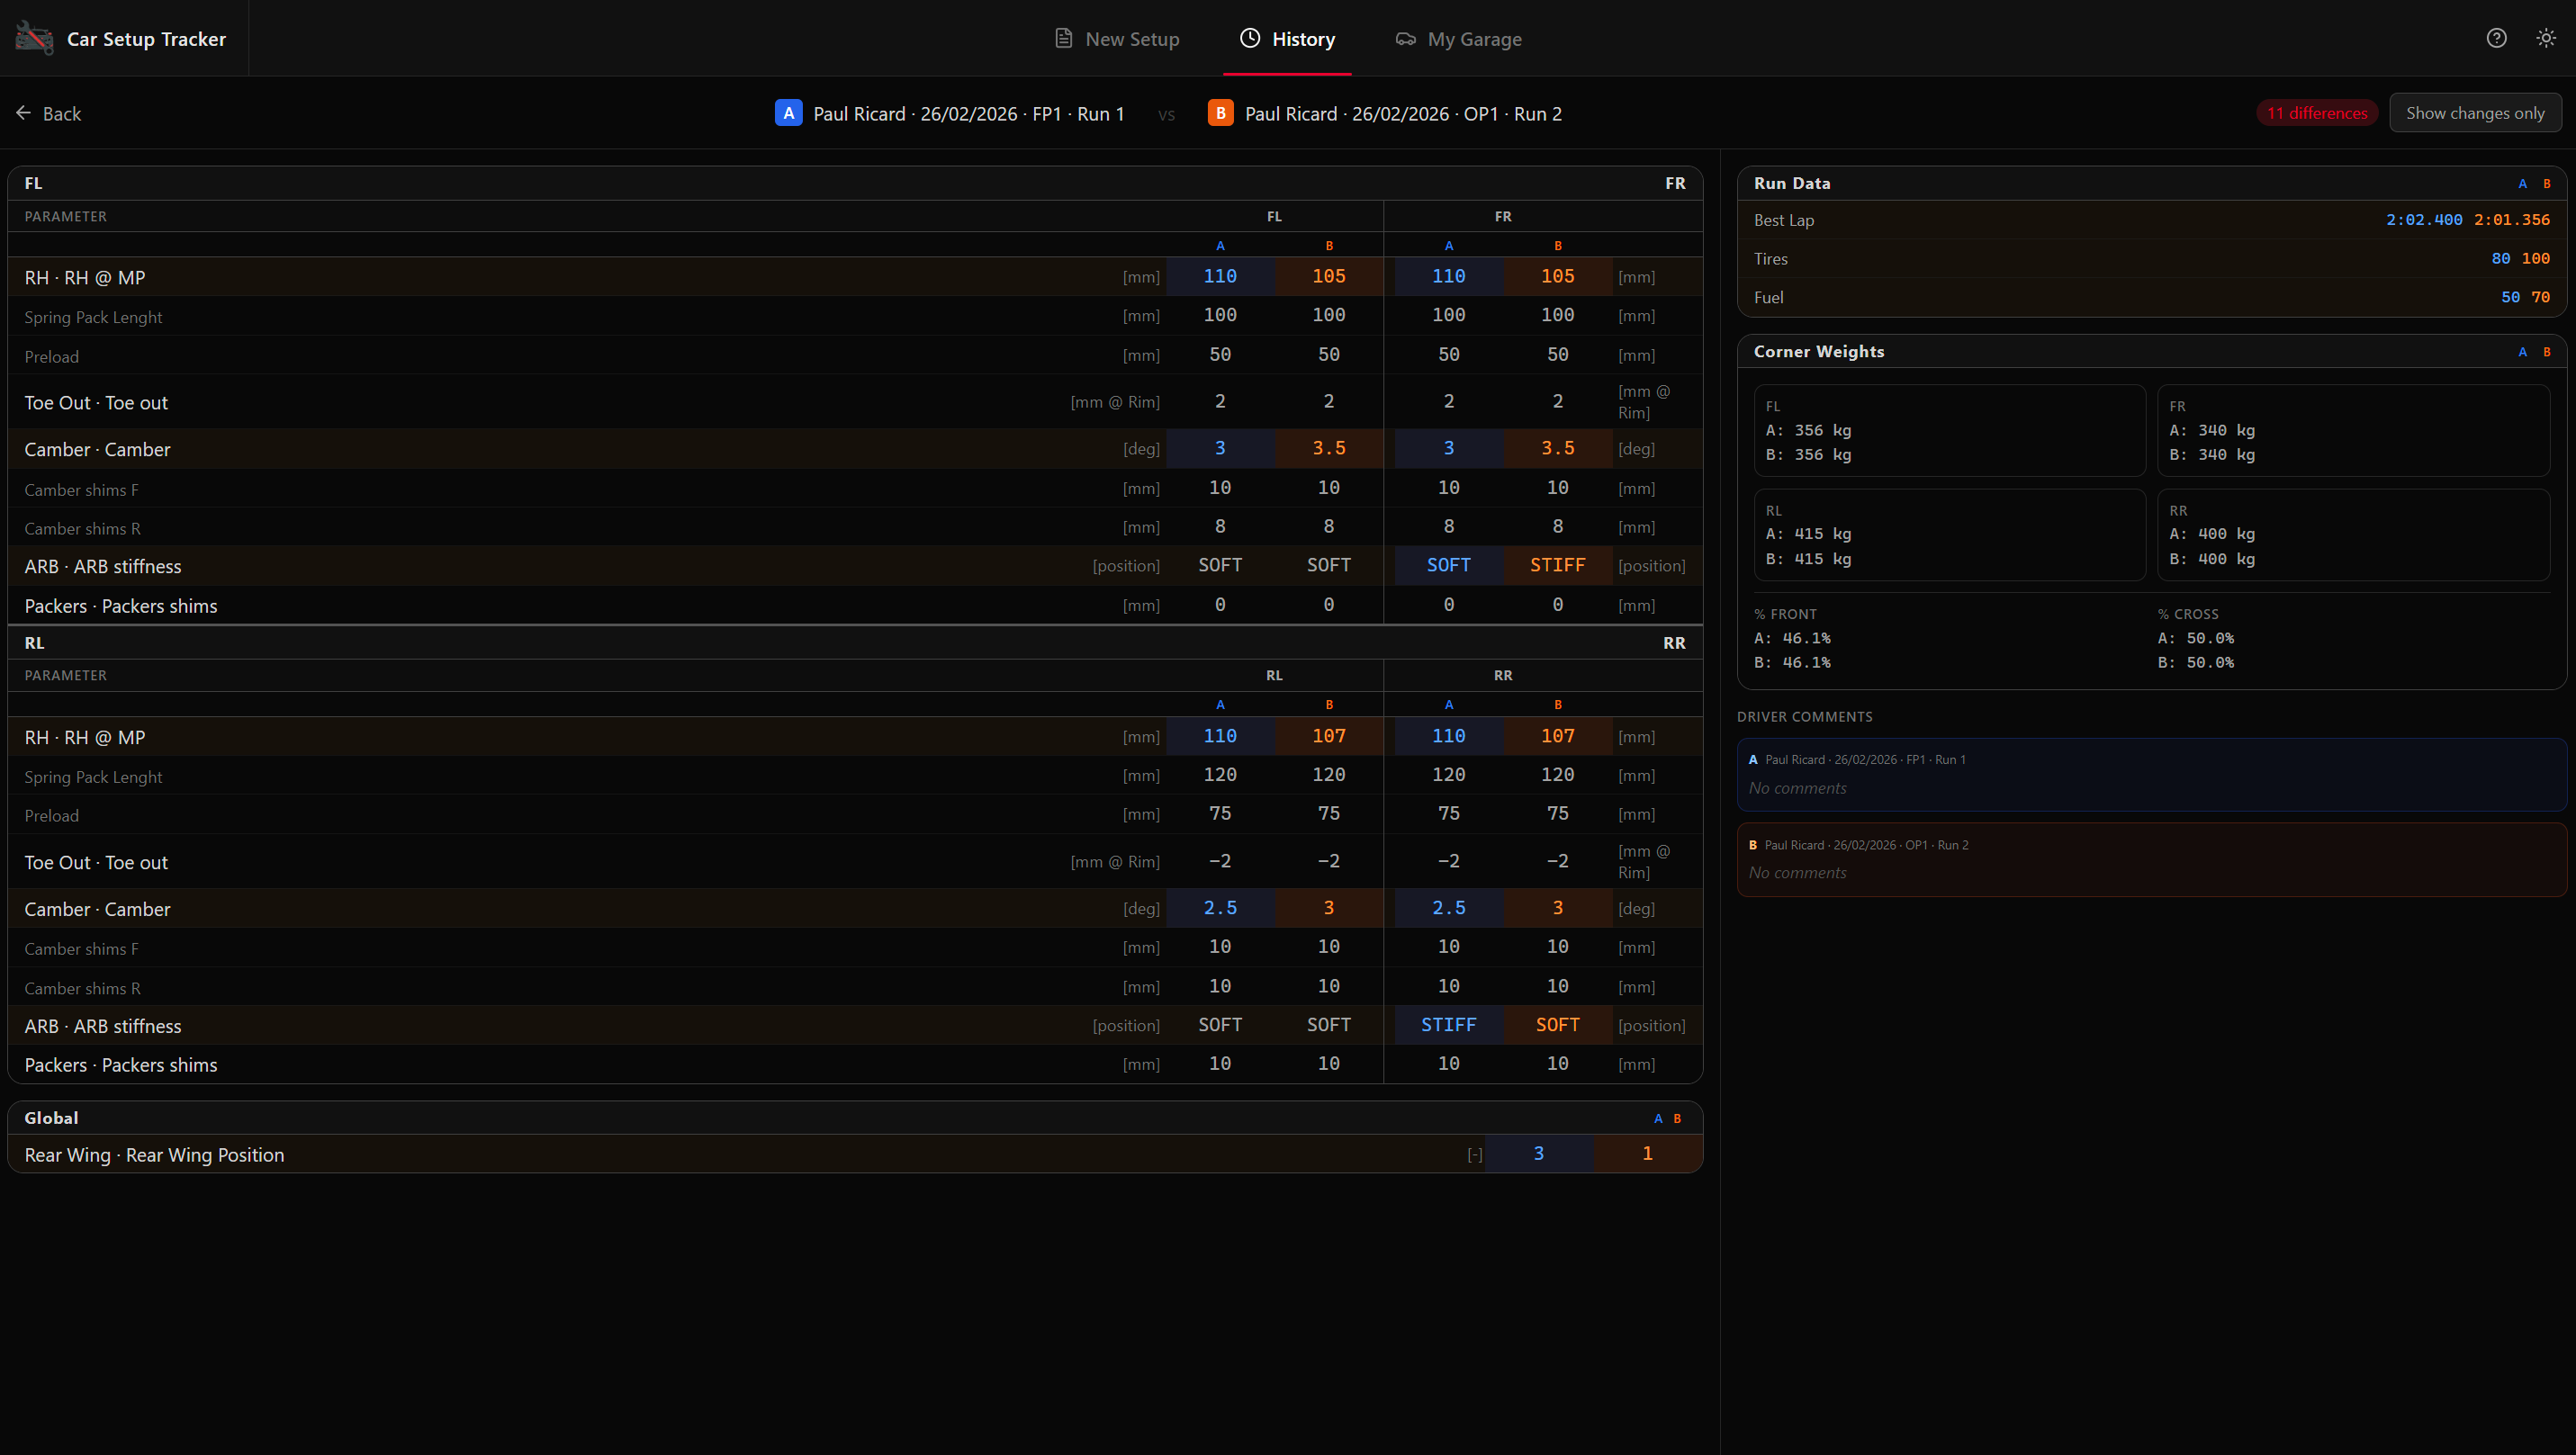Click the 11 differences badge
2576x1455 pixels.
pos(2316,112)
